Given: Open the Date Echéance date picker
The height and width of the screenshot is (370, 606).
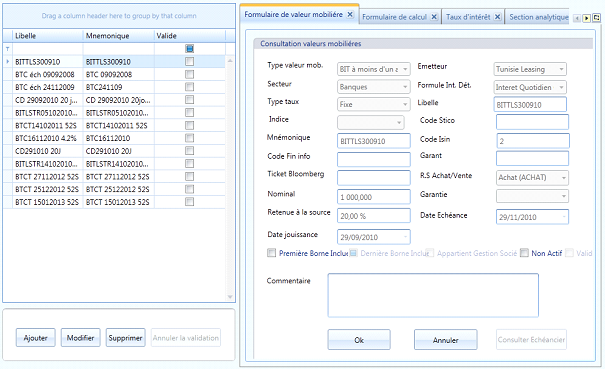Looking at the screenshot, I should 564,217.
